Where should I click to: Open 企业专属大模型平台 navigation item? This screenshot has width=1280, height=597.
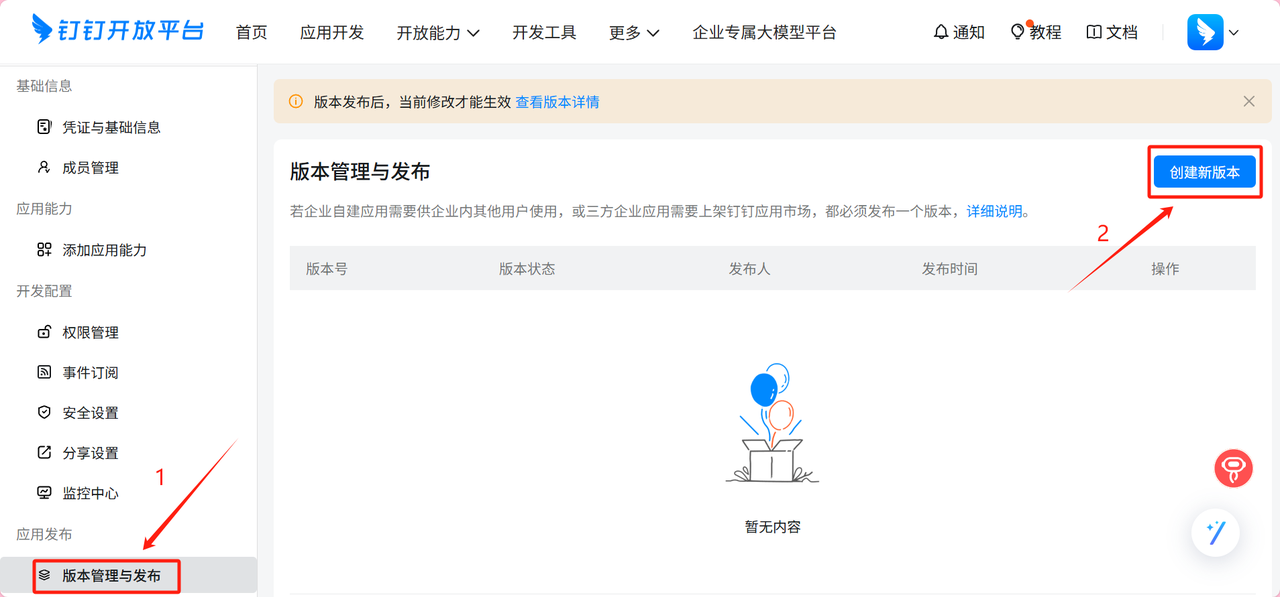point(764,32)
